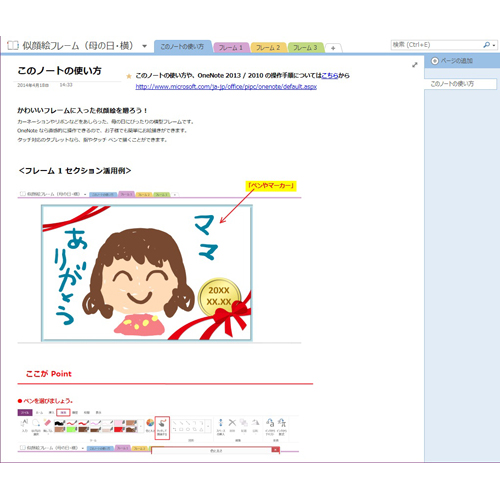Select the mama portrait drawing image
The height and width of the screenshot is (500, 500).
click(x=147, y=273)
